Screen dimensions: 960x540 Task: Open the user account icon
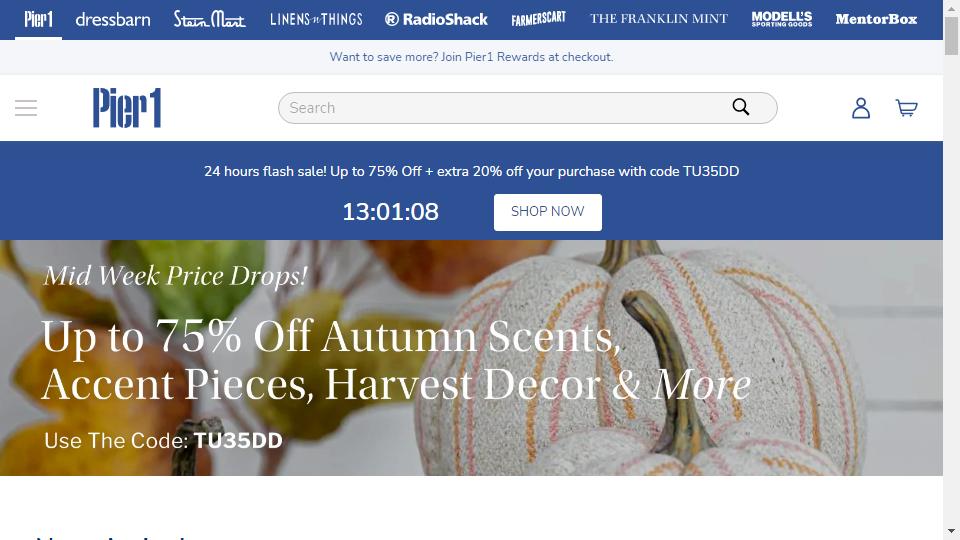(861, 108)
